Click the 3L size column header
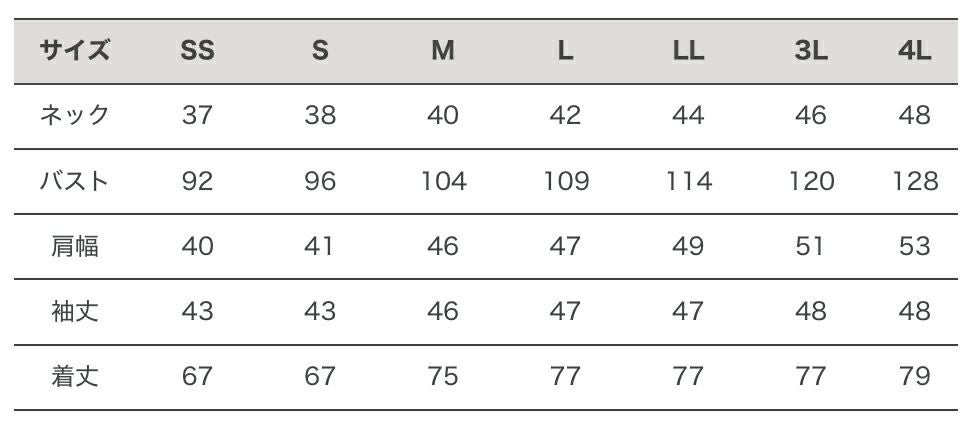The image size is (972, 428). [x=811, y=51]
